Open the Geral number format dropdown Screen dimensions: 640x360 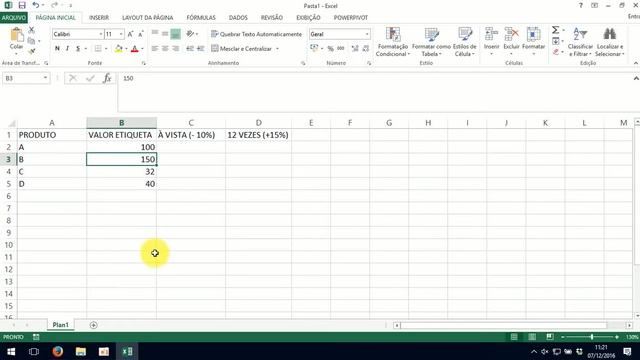[367, 34]
